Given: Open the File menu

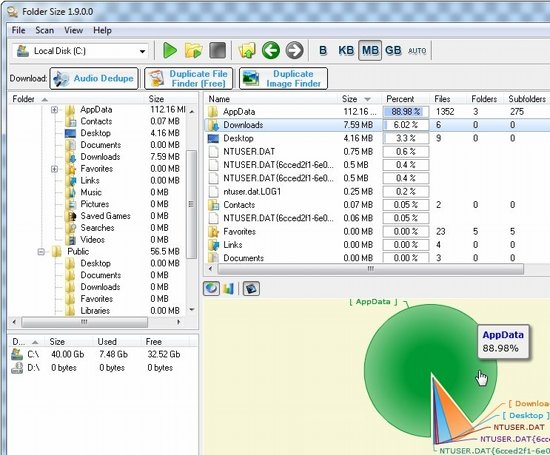Looking at the screenshot, I should click(19, 31).
